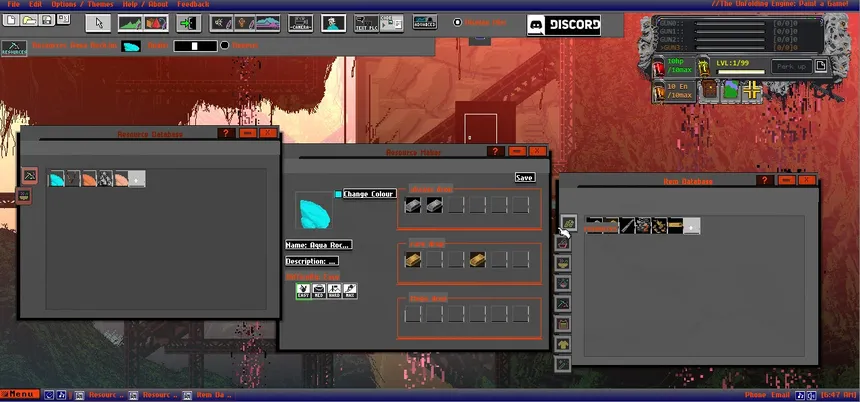The width and height of the screenshot is (860, 402).
Task: Click the speaker volume icon near clock
Action: click(811, 395)
